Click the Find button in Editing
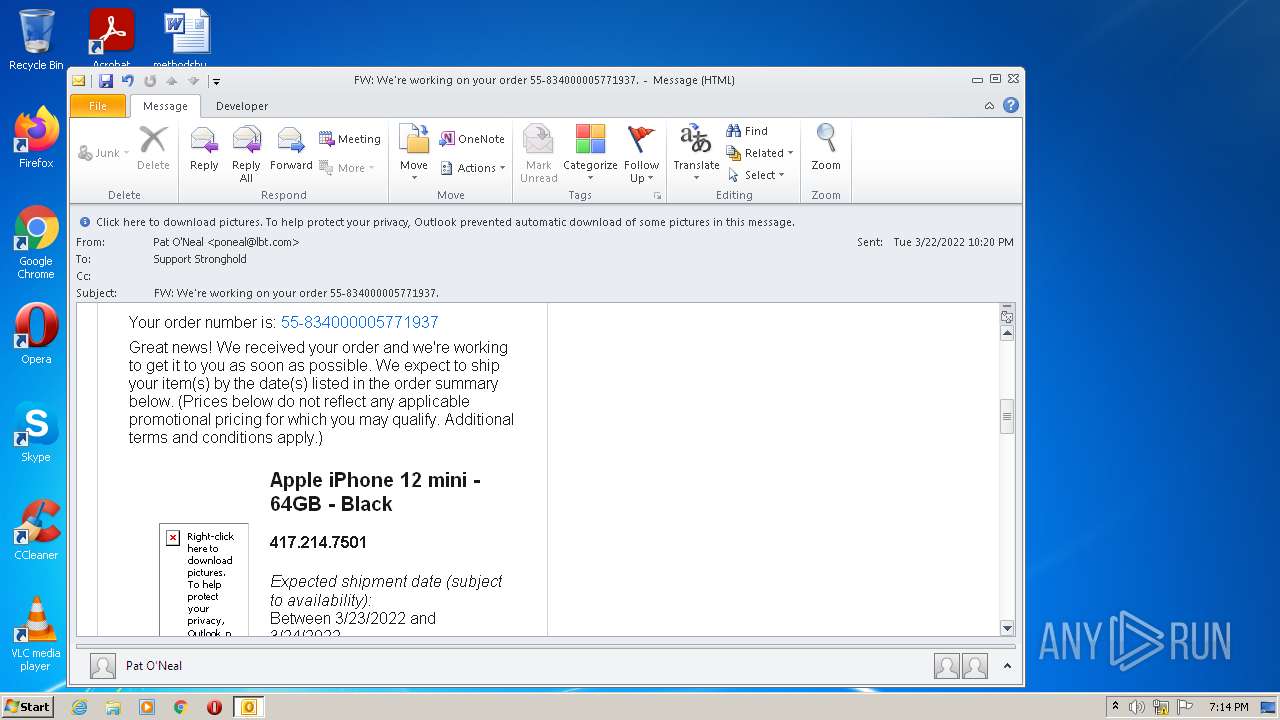 pyautogui.click(x=747, y=131)
